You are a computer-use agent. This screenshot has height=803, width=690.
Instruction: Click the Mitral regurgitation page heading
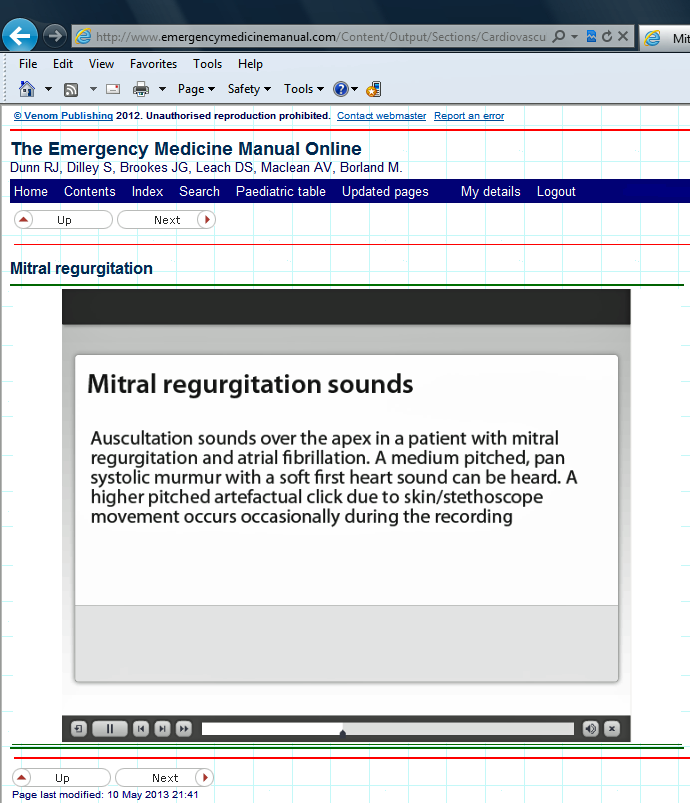tap(81, 268)
